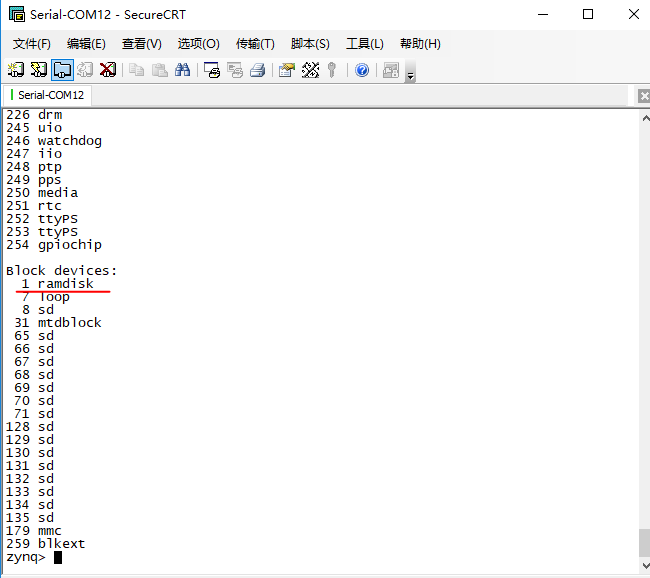
Task: Close the session tab with gray X
Action: (x=644, y=96)
